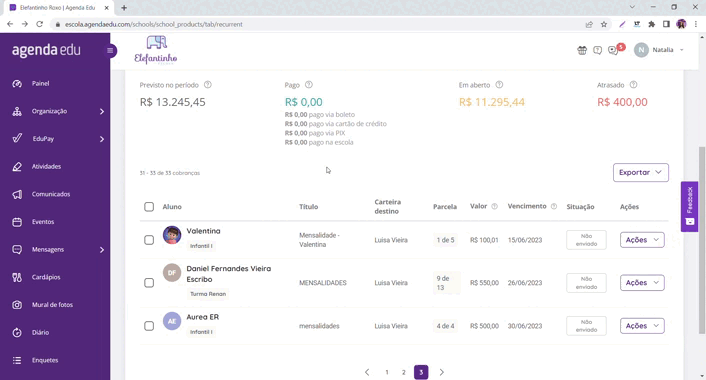
Task: Click the page vertical scrollbar
Action: click(x=701, y=240)
